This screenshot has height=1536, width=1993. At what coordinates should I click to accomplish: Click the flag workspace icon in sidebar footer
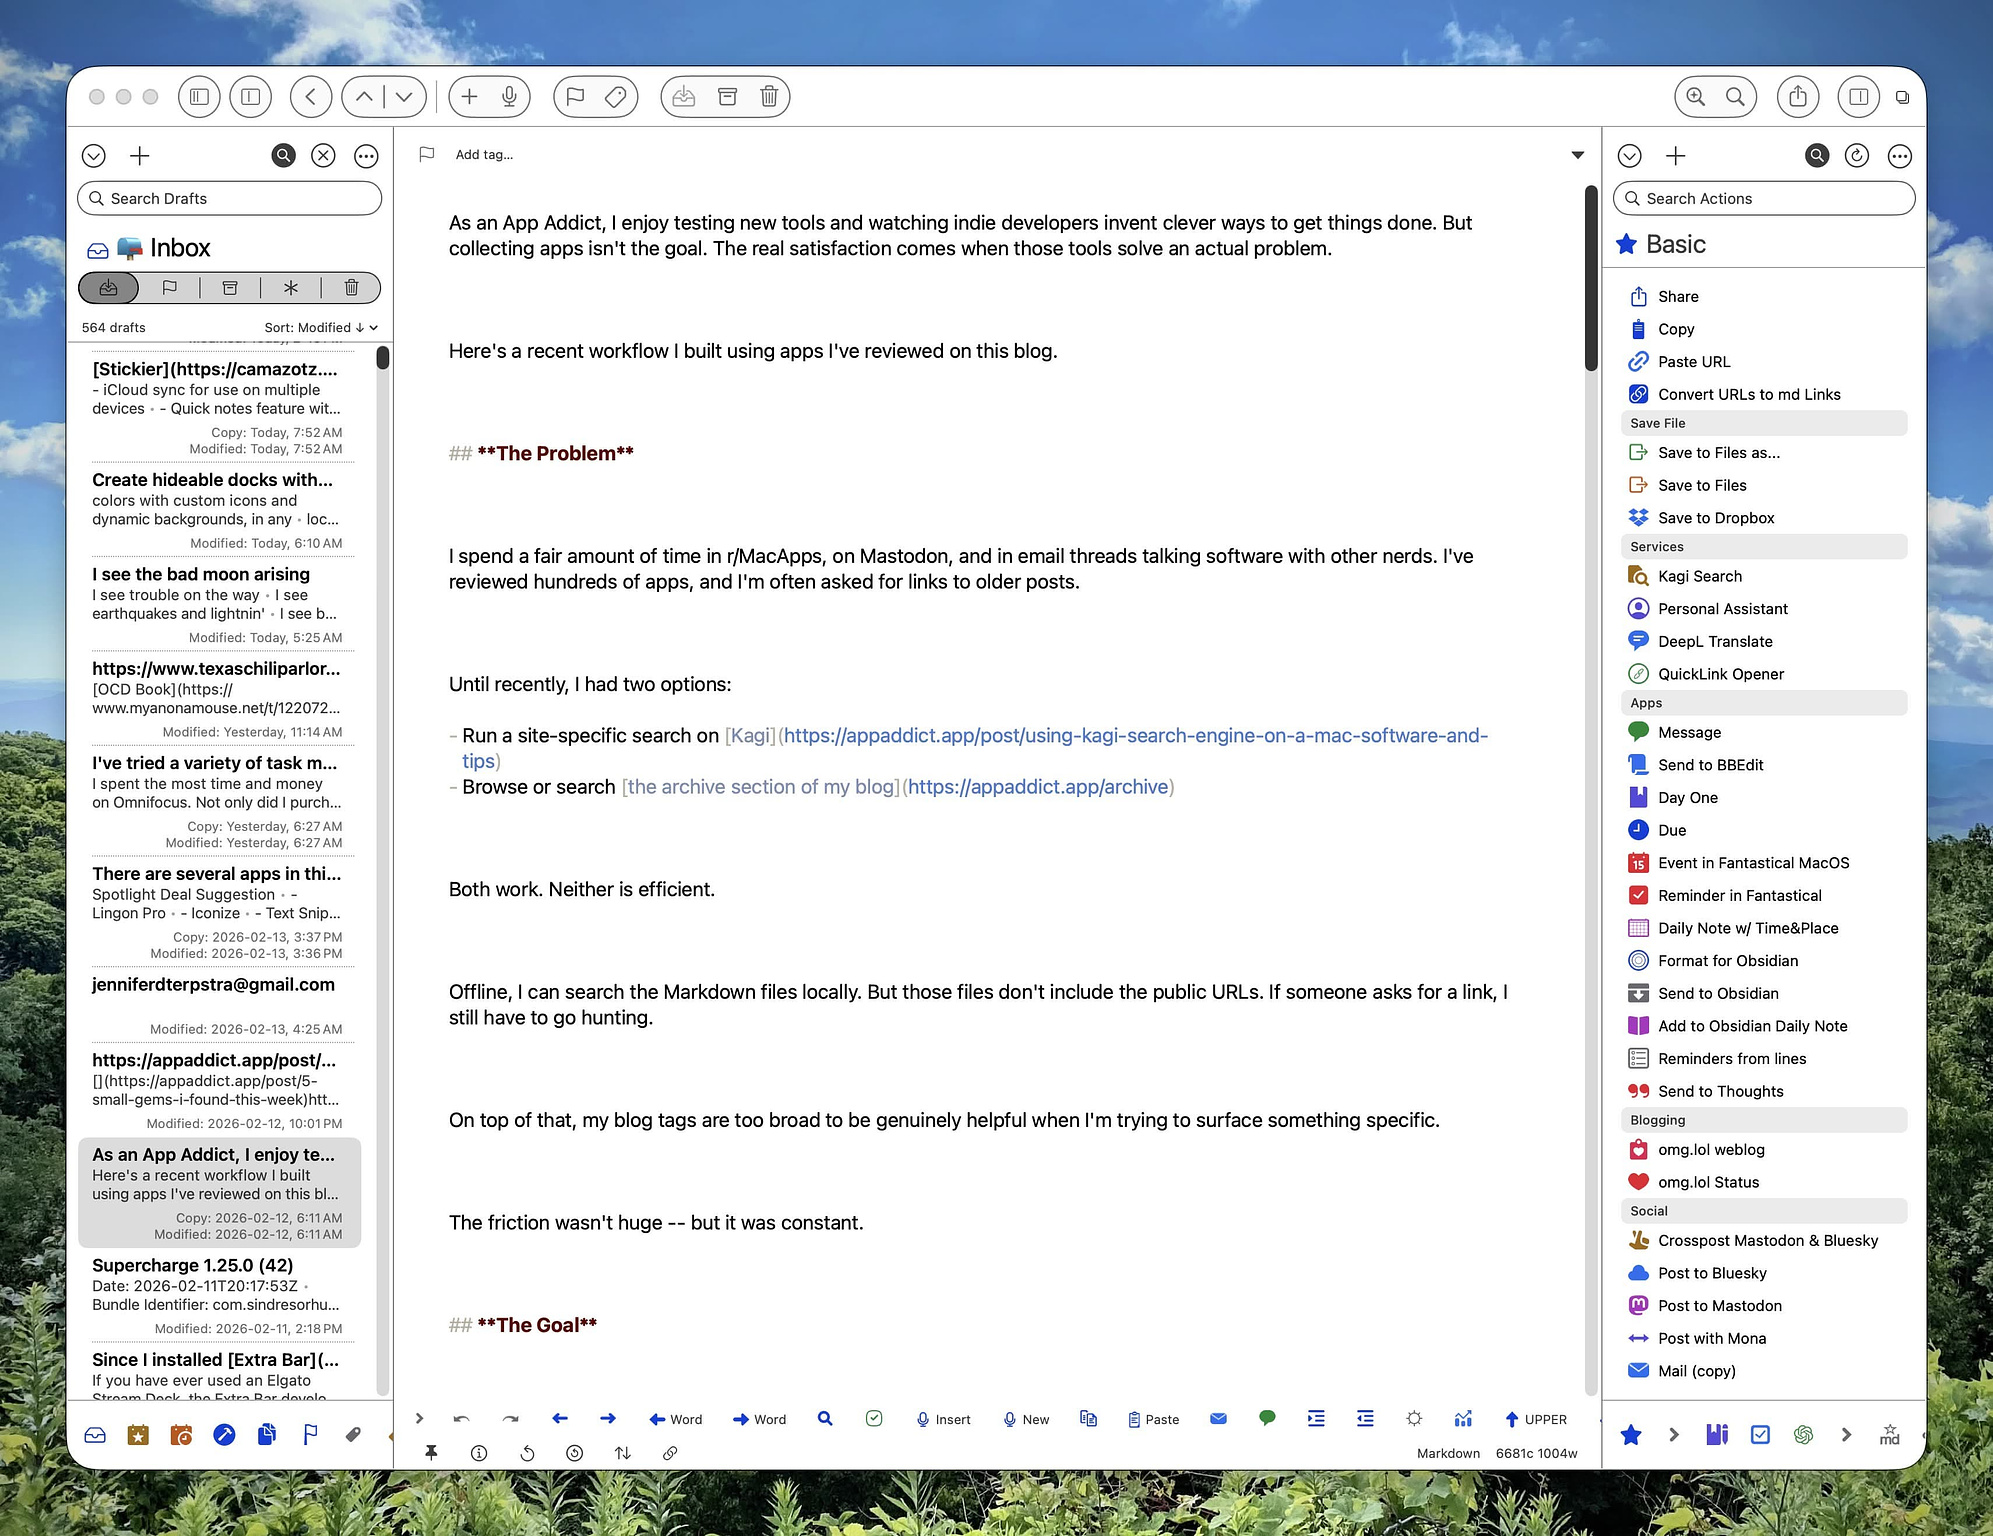pos(310,1435)
